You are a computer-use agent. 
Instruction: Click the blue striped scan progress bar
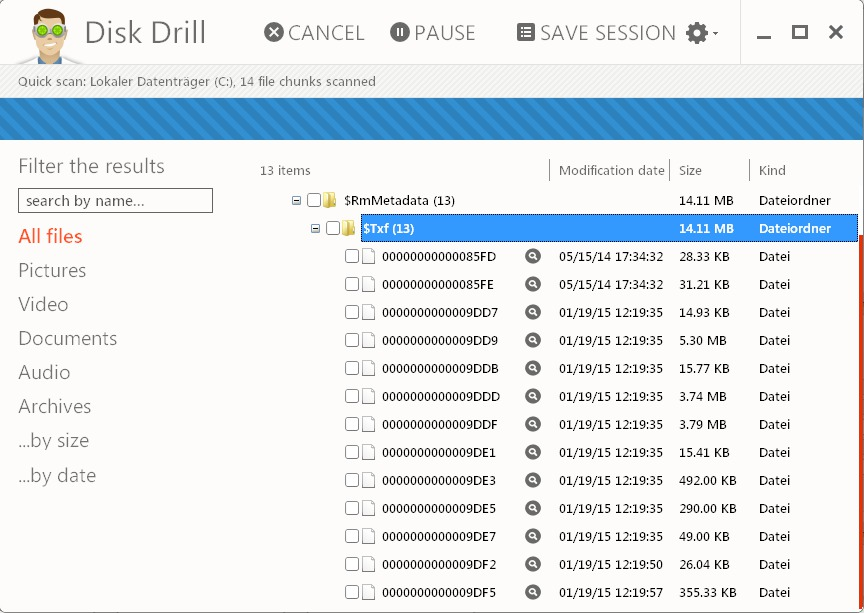click(x=432, y=119)
